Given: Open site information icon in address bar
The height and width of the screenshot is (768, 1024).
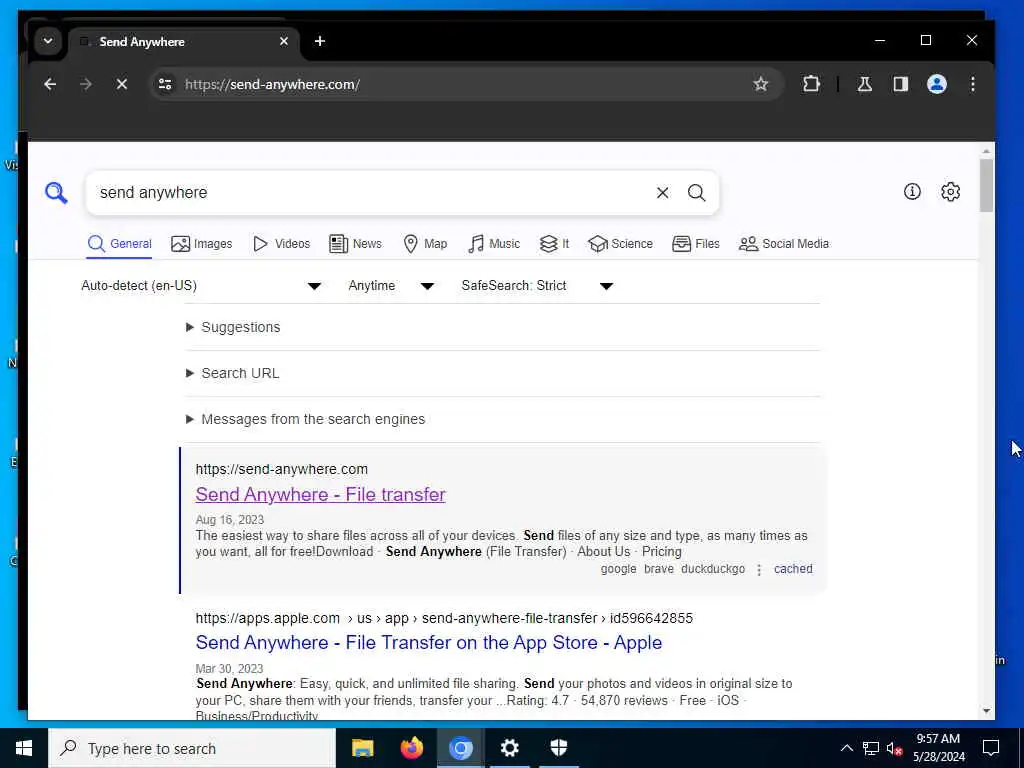Looking at the screenshot, I should (165, 84).
